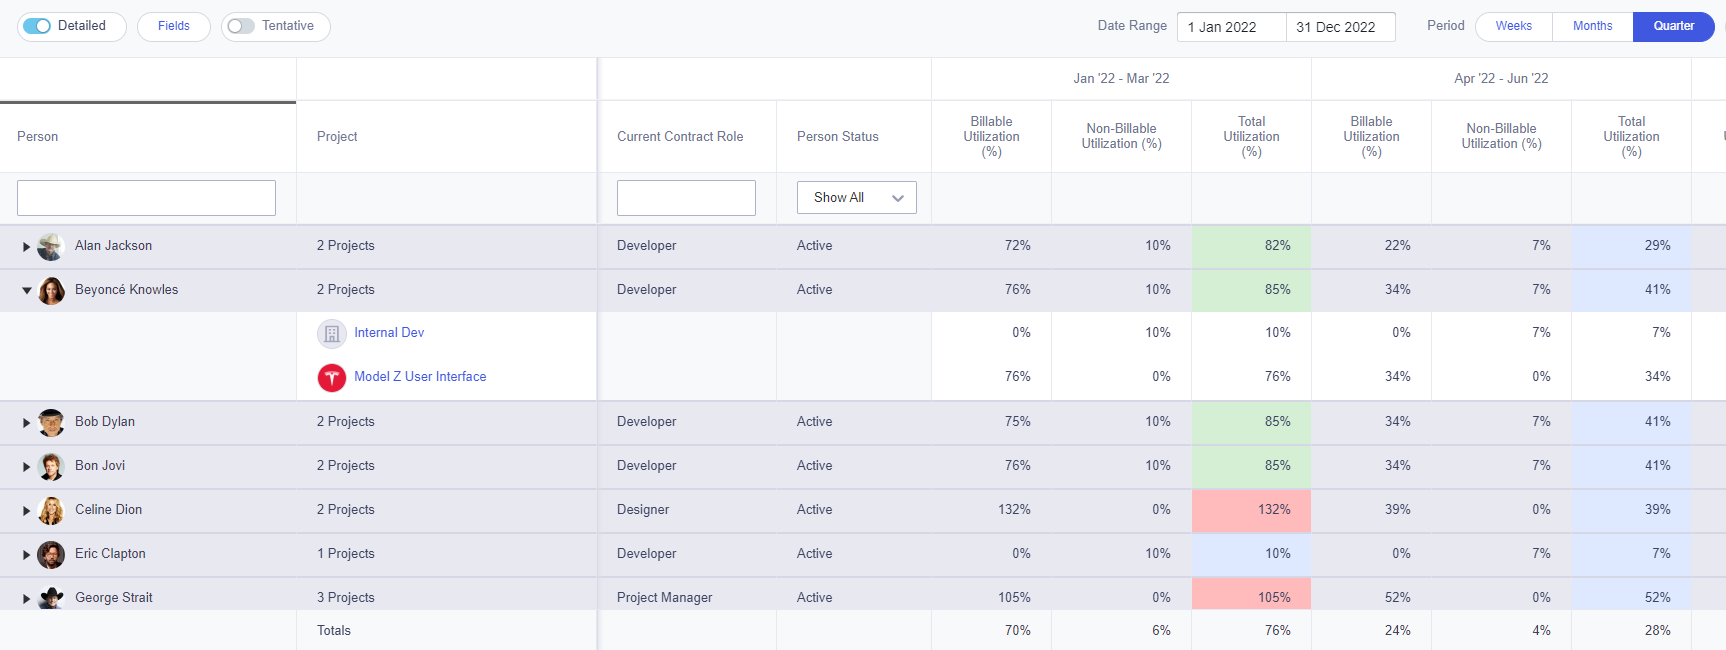
Task: Click Alan Jackson's profile avatar
Action: (x=50, y=246)
